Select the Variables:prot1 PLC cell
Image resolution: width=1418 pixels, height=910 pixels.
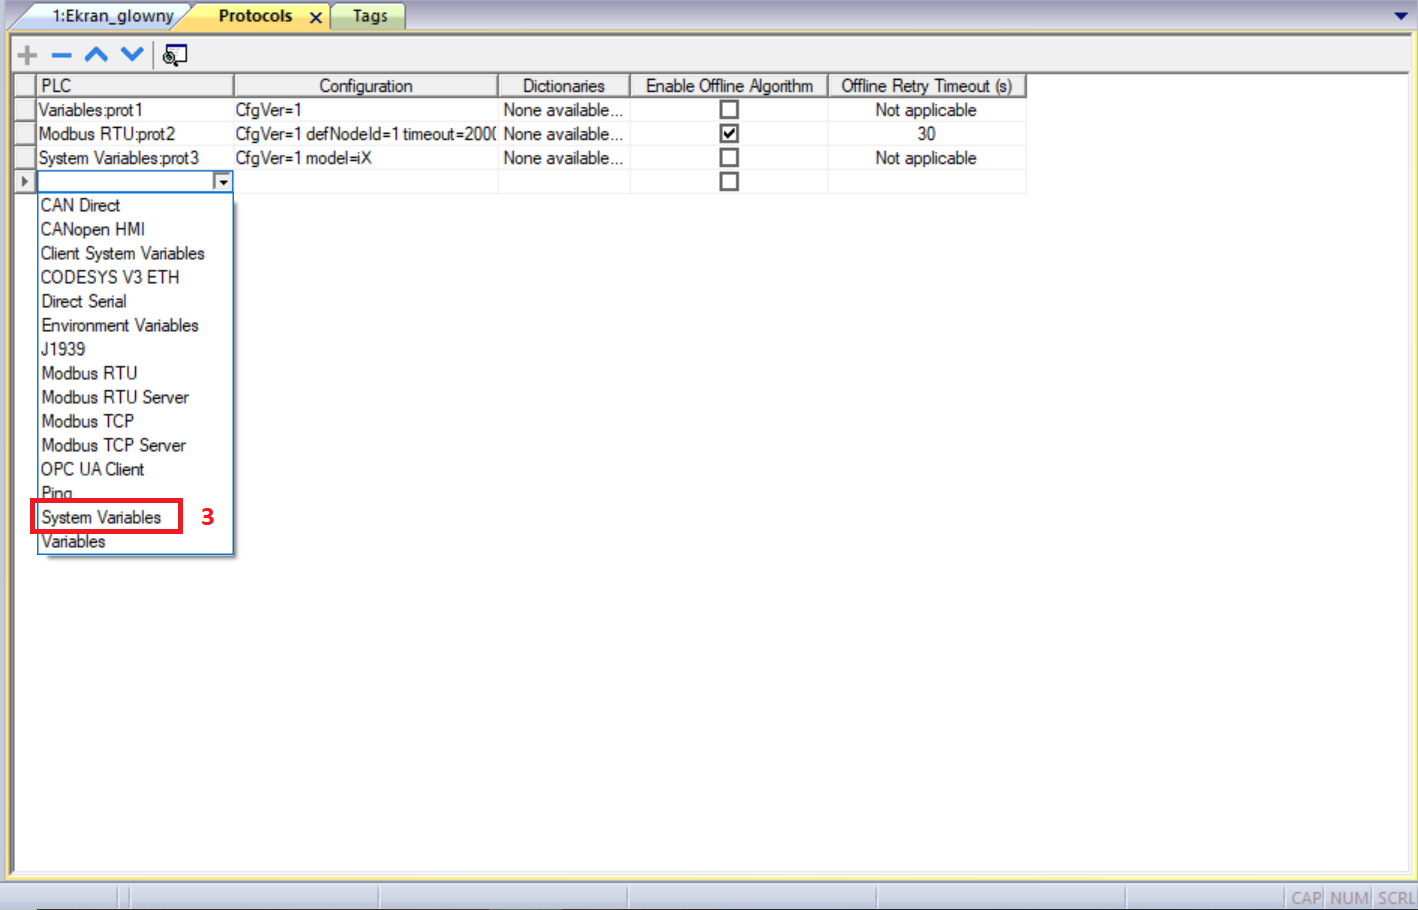[x=135, y=110]
